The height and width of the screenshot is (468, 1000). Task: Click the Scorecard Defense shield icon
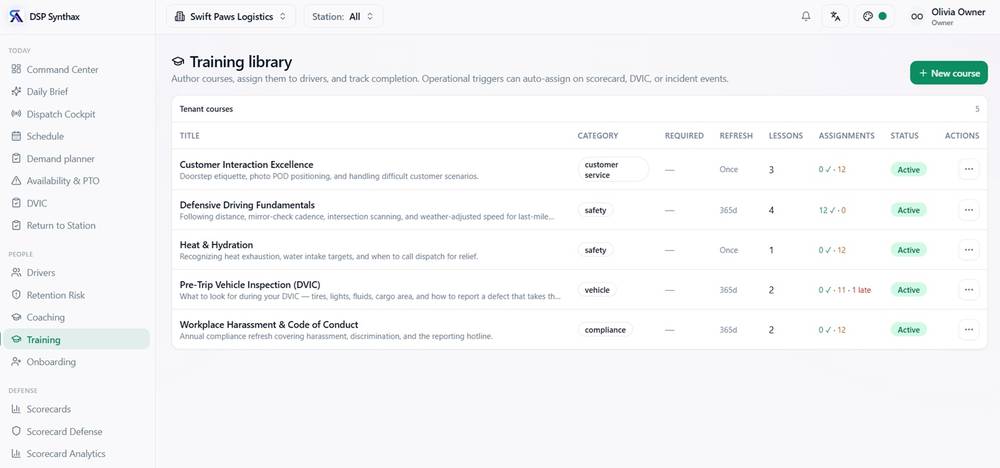tap(16, 431)
